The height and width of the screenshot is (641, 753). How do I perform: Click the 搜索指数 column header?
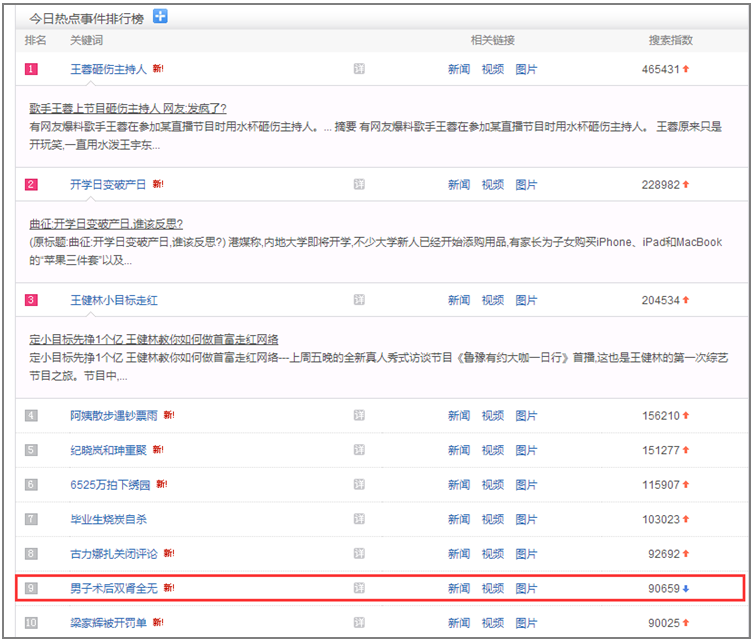670,40
